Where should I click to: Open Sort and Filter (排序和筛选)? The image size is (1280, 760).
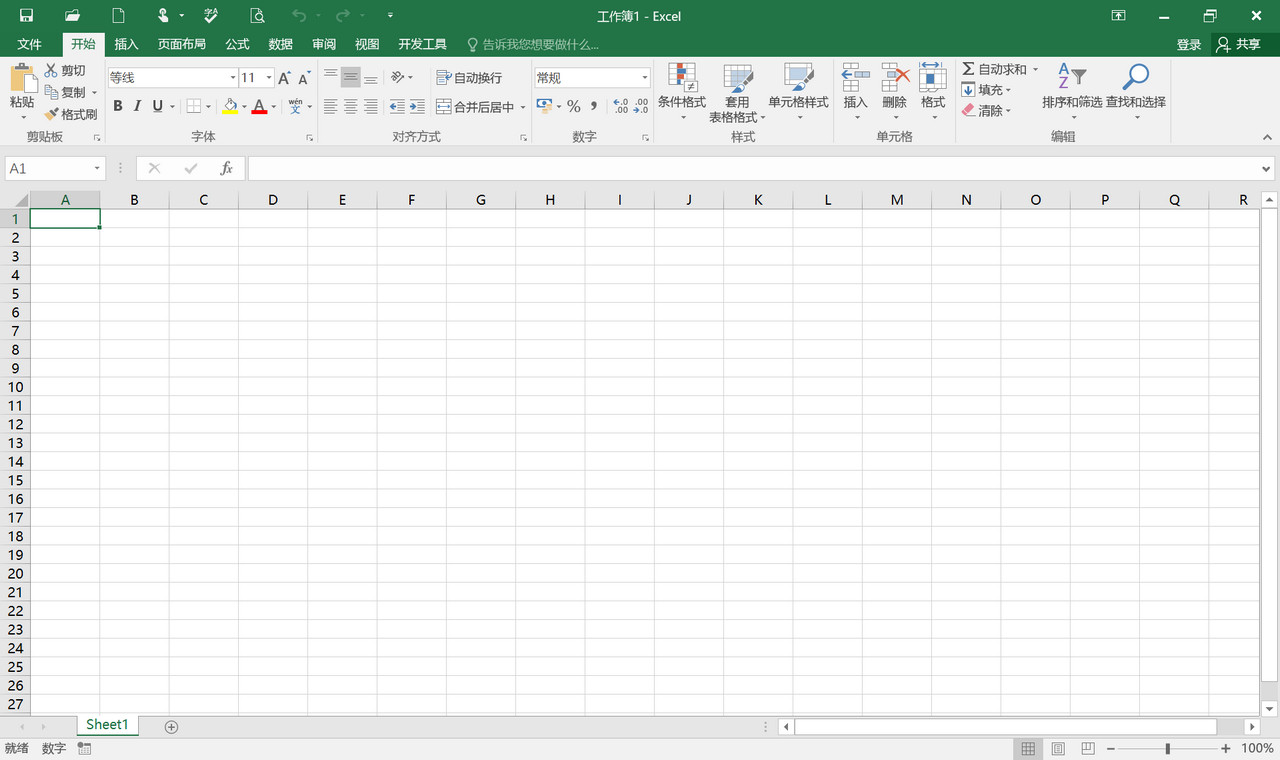tap(1072, 92)
